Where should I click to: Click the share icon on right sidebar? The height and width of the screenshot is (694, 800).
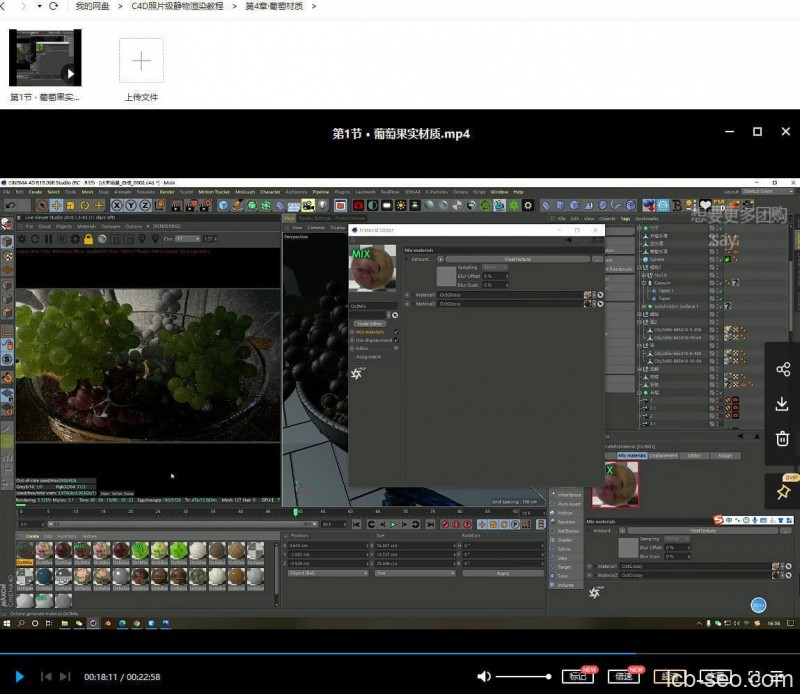782,369
